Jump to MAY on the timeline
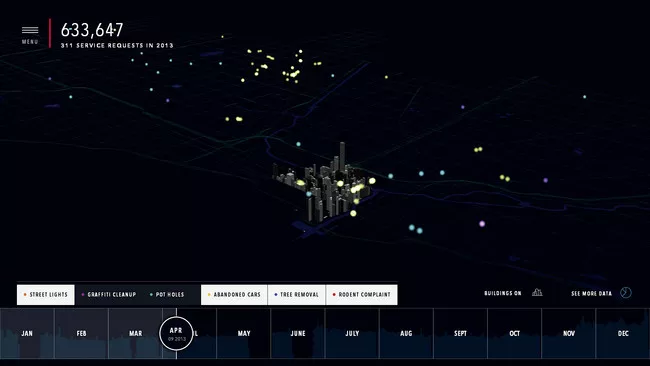The width and height of the screenshot is (650, 366). point(244,333)
